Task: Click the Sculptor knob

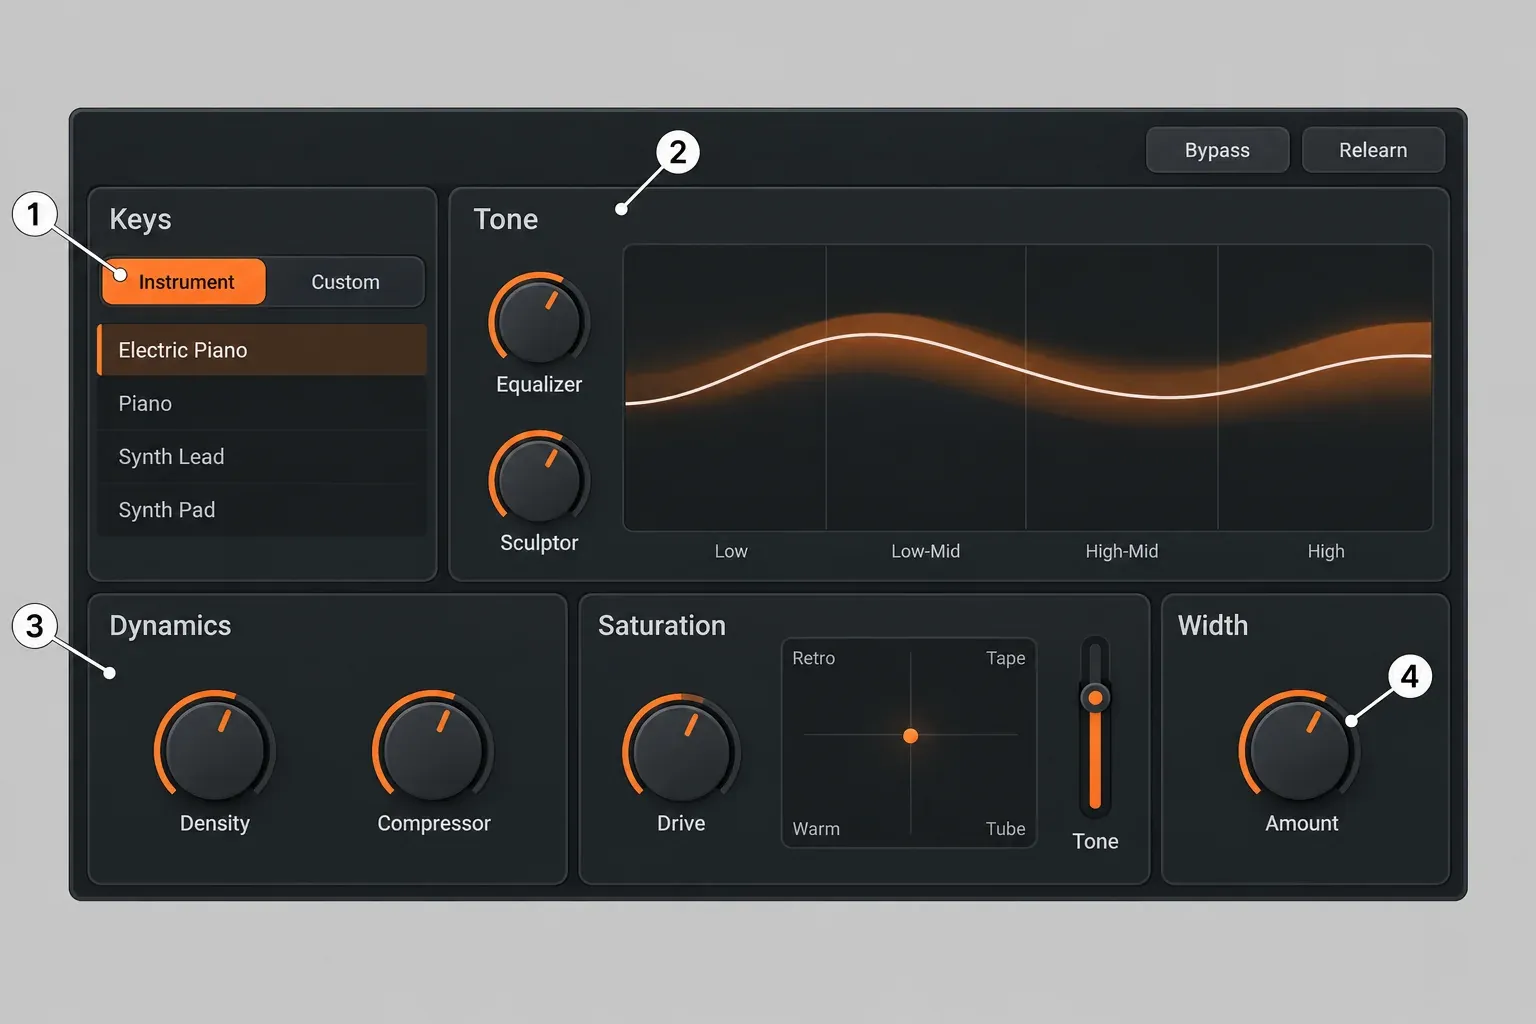Action: (539, 479)
